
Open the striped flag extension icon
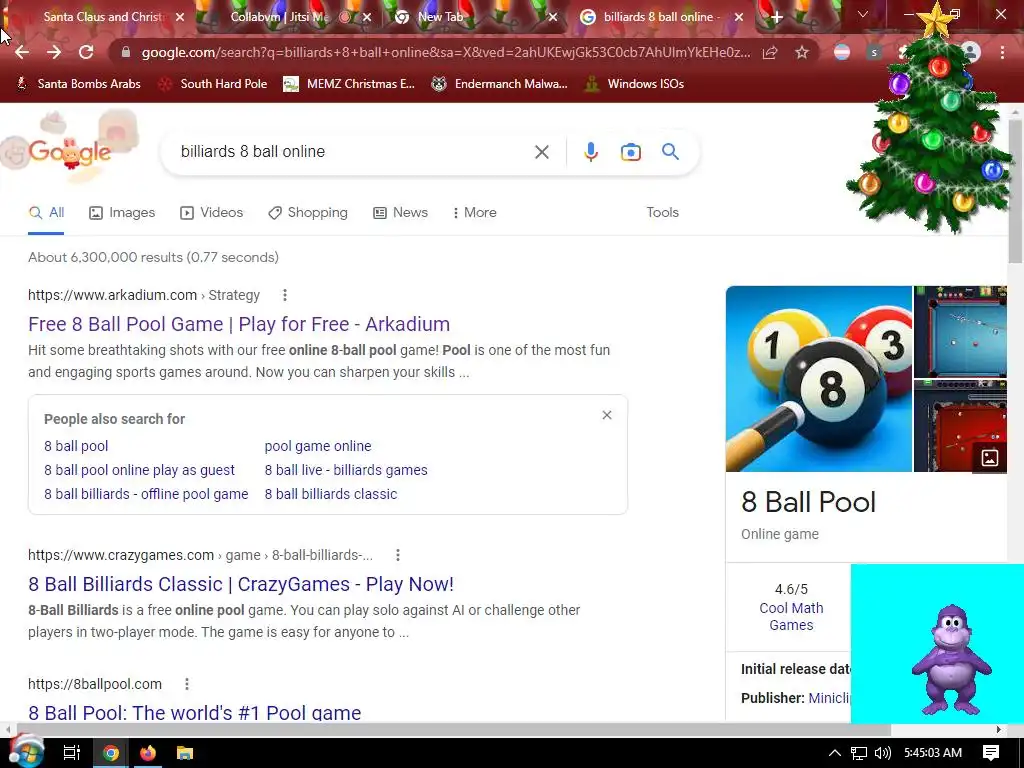pyautogui.click(x=842, y=52)
